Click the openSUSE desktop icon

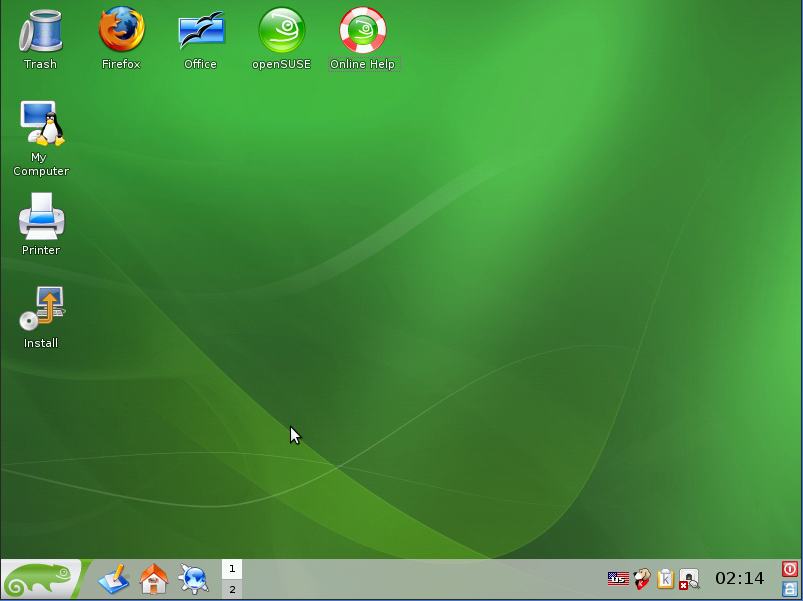(281, 31)
